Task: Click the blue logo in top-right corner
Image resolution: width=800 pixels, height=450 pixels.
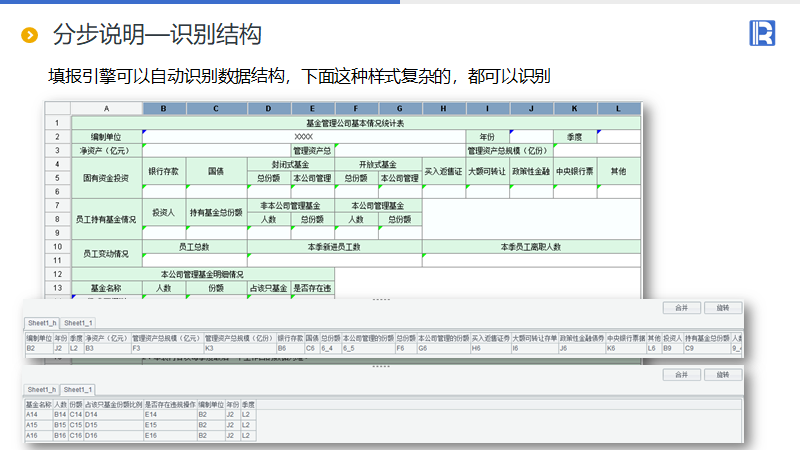Action: (762, 33)
